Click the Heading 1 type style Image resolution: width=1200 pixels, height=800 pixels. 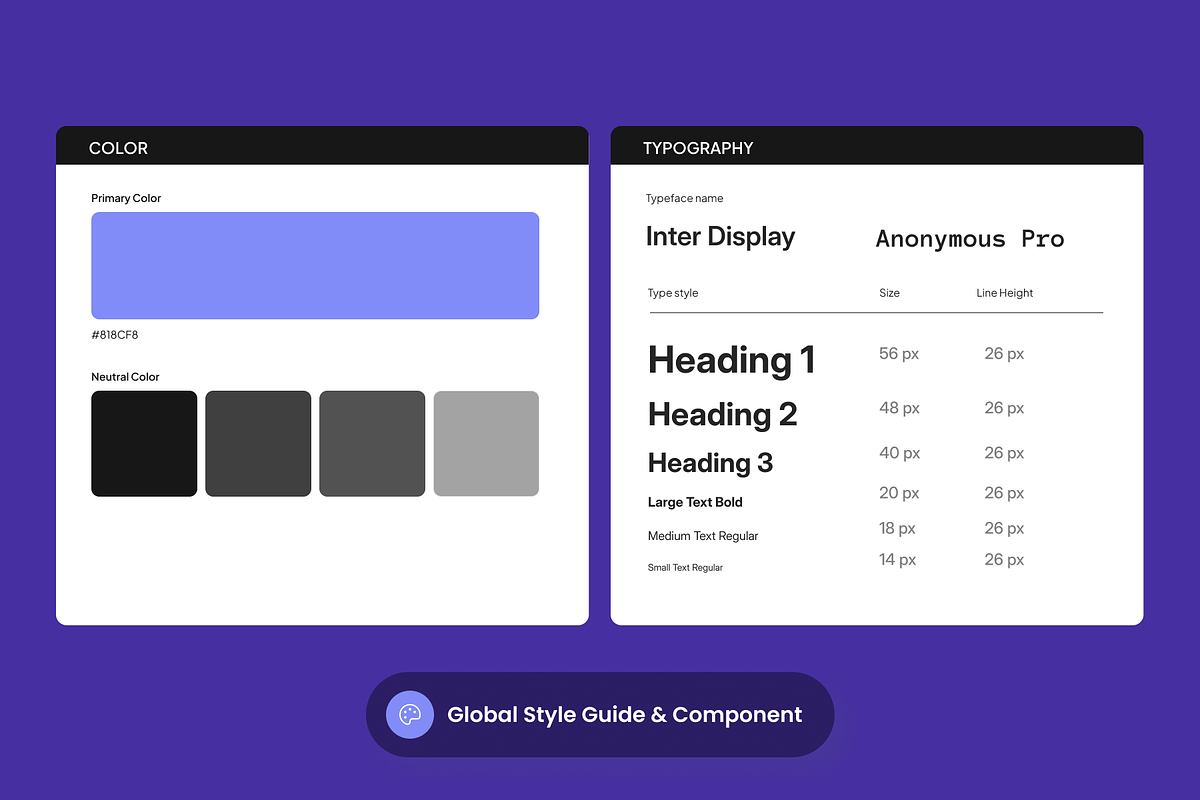click(x=732, y=360)
